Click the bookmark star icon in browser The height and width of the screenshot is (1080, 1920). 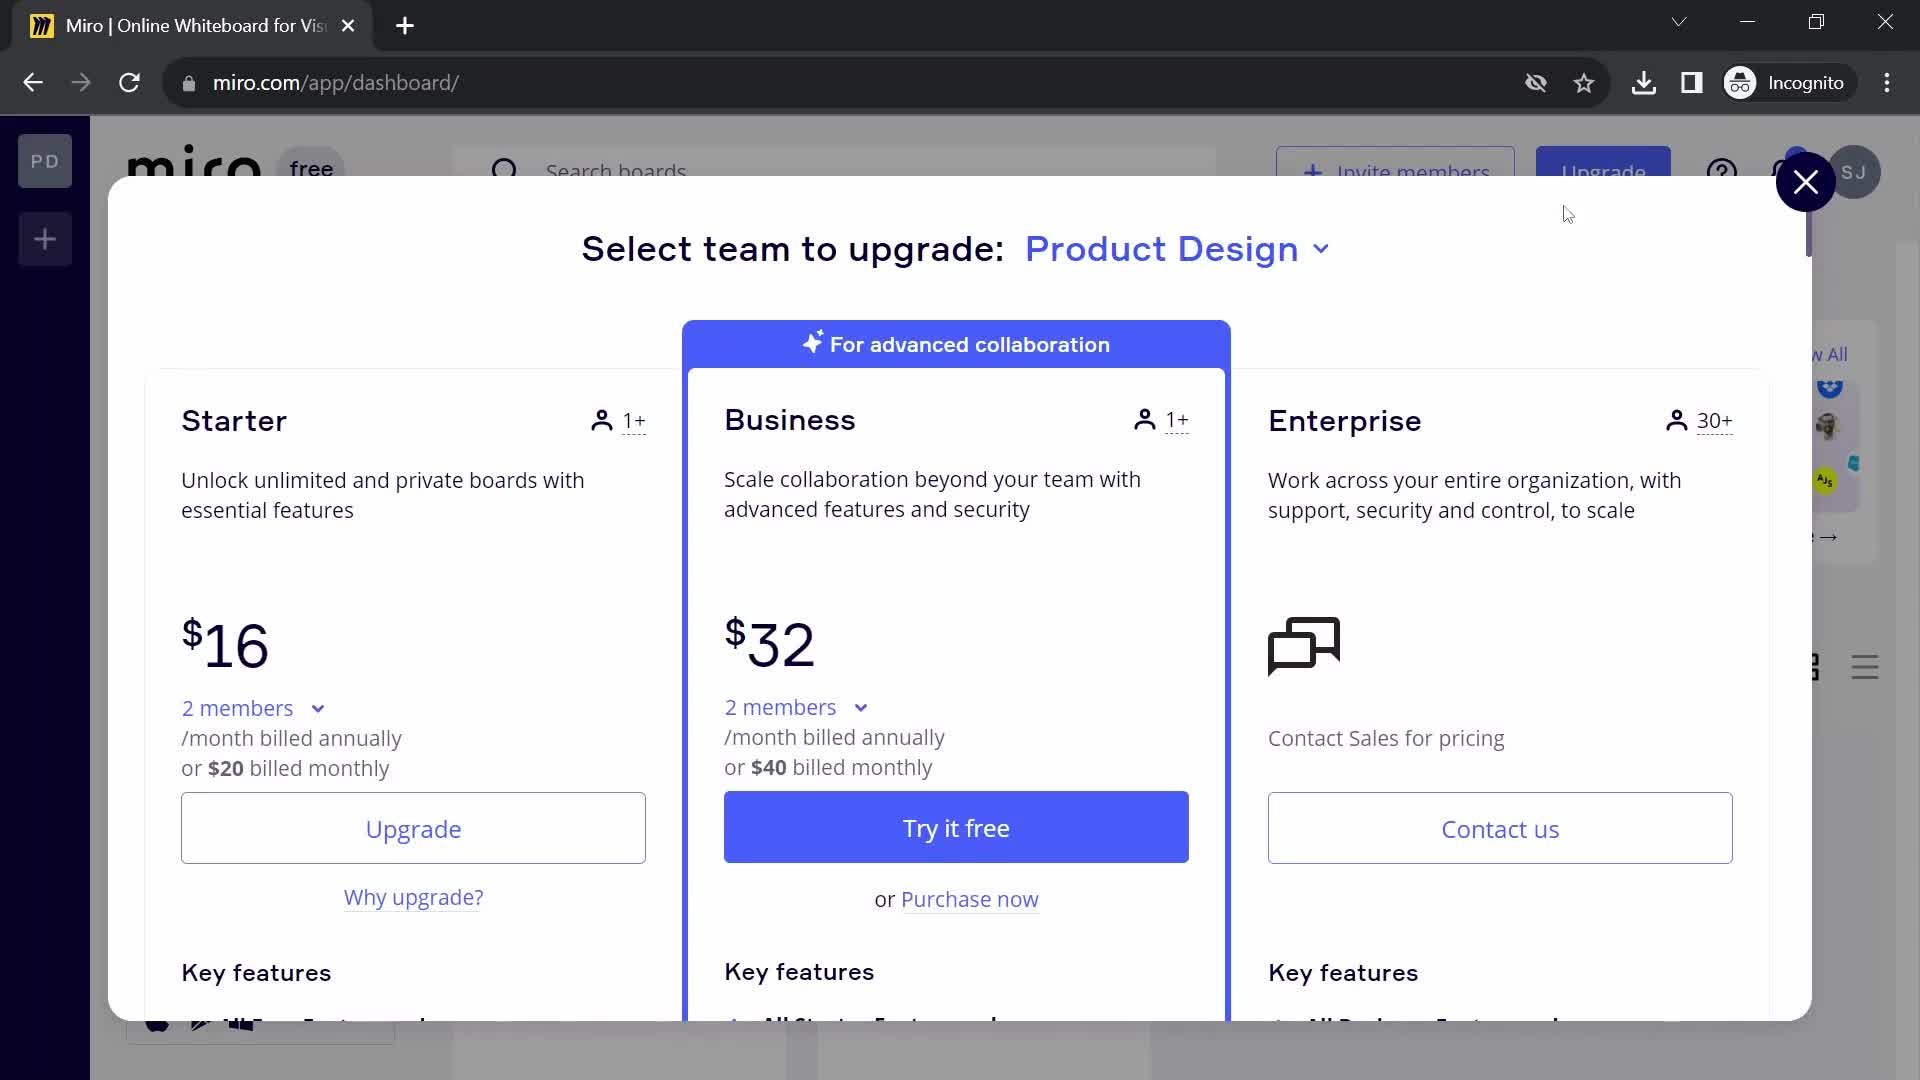[x=1582, y=82]
